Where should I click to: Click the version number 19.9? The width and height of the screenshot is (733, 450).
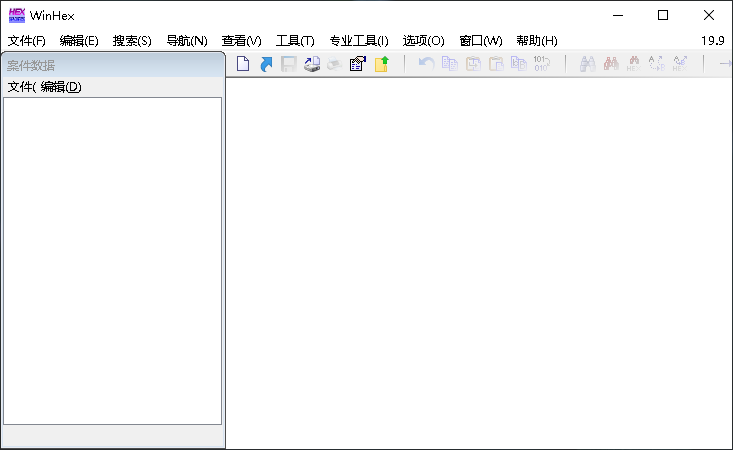click(x=712, y=41)
